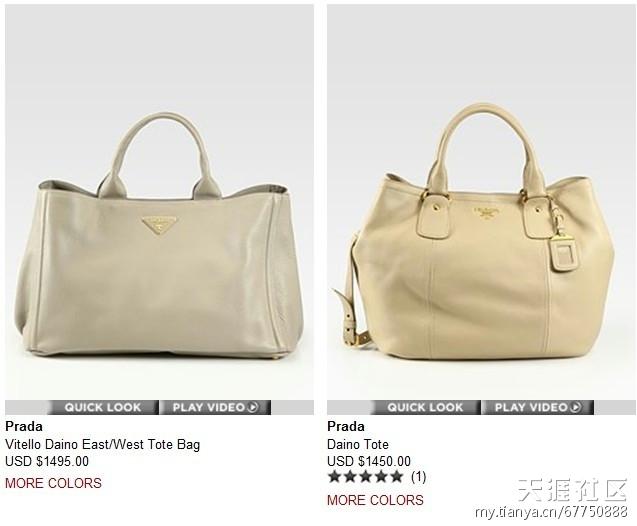Open the Vitello Daino East/West Tote Bag title
This screenshot has height=526, width=637.
103,444
